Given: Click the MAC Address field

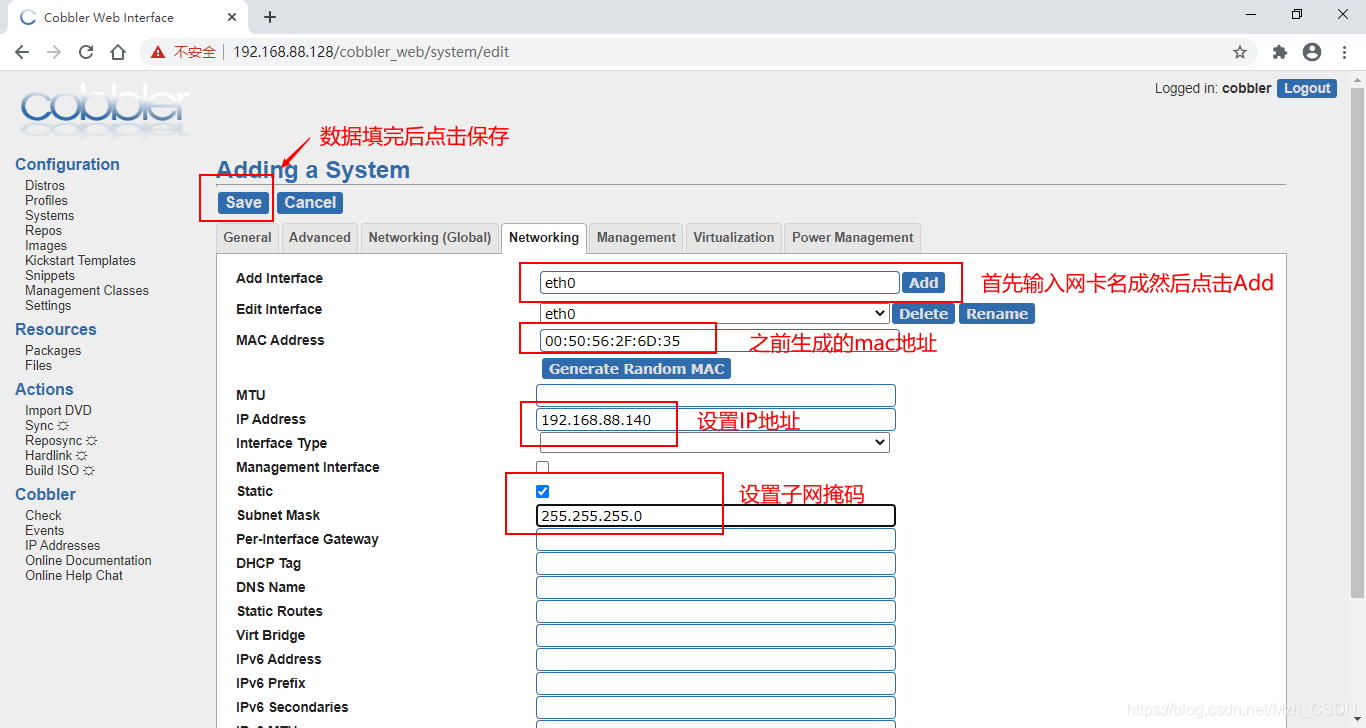Looking at the screenshot, I should click(x=720, y=341).
